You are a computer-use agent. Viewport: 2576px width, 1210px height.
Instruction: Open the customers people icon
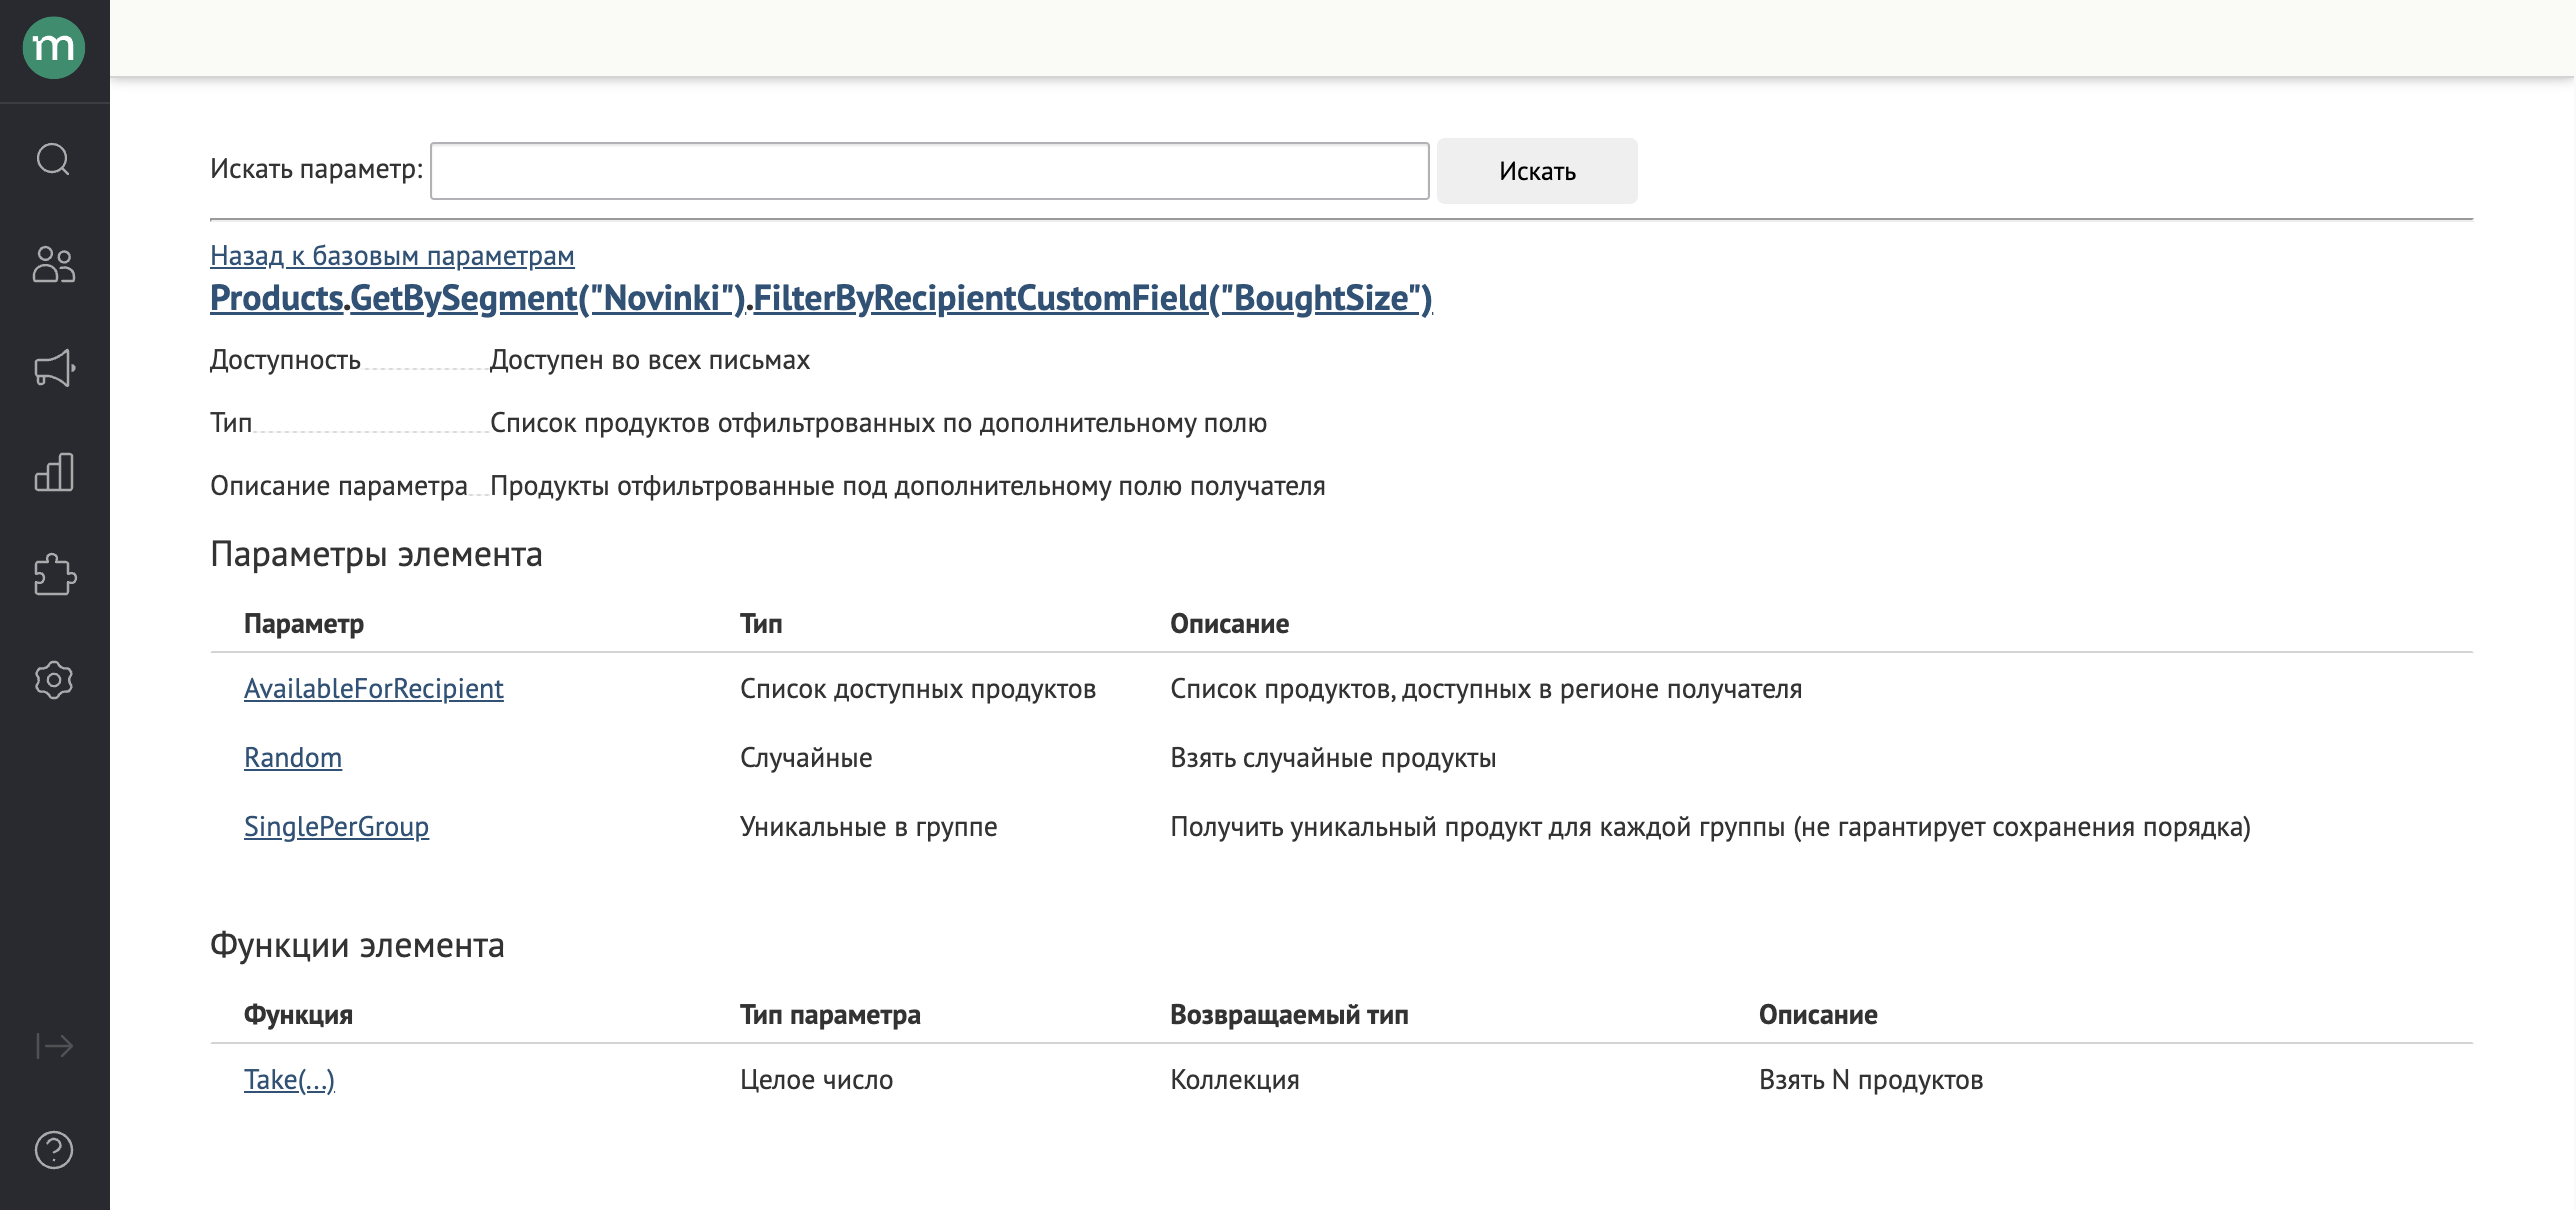[x=54, y=264]
